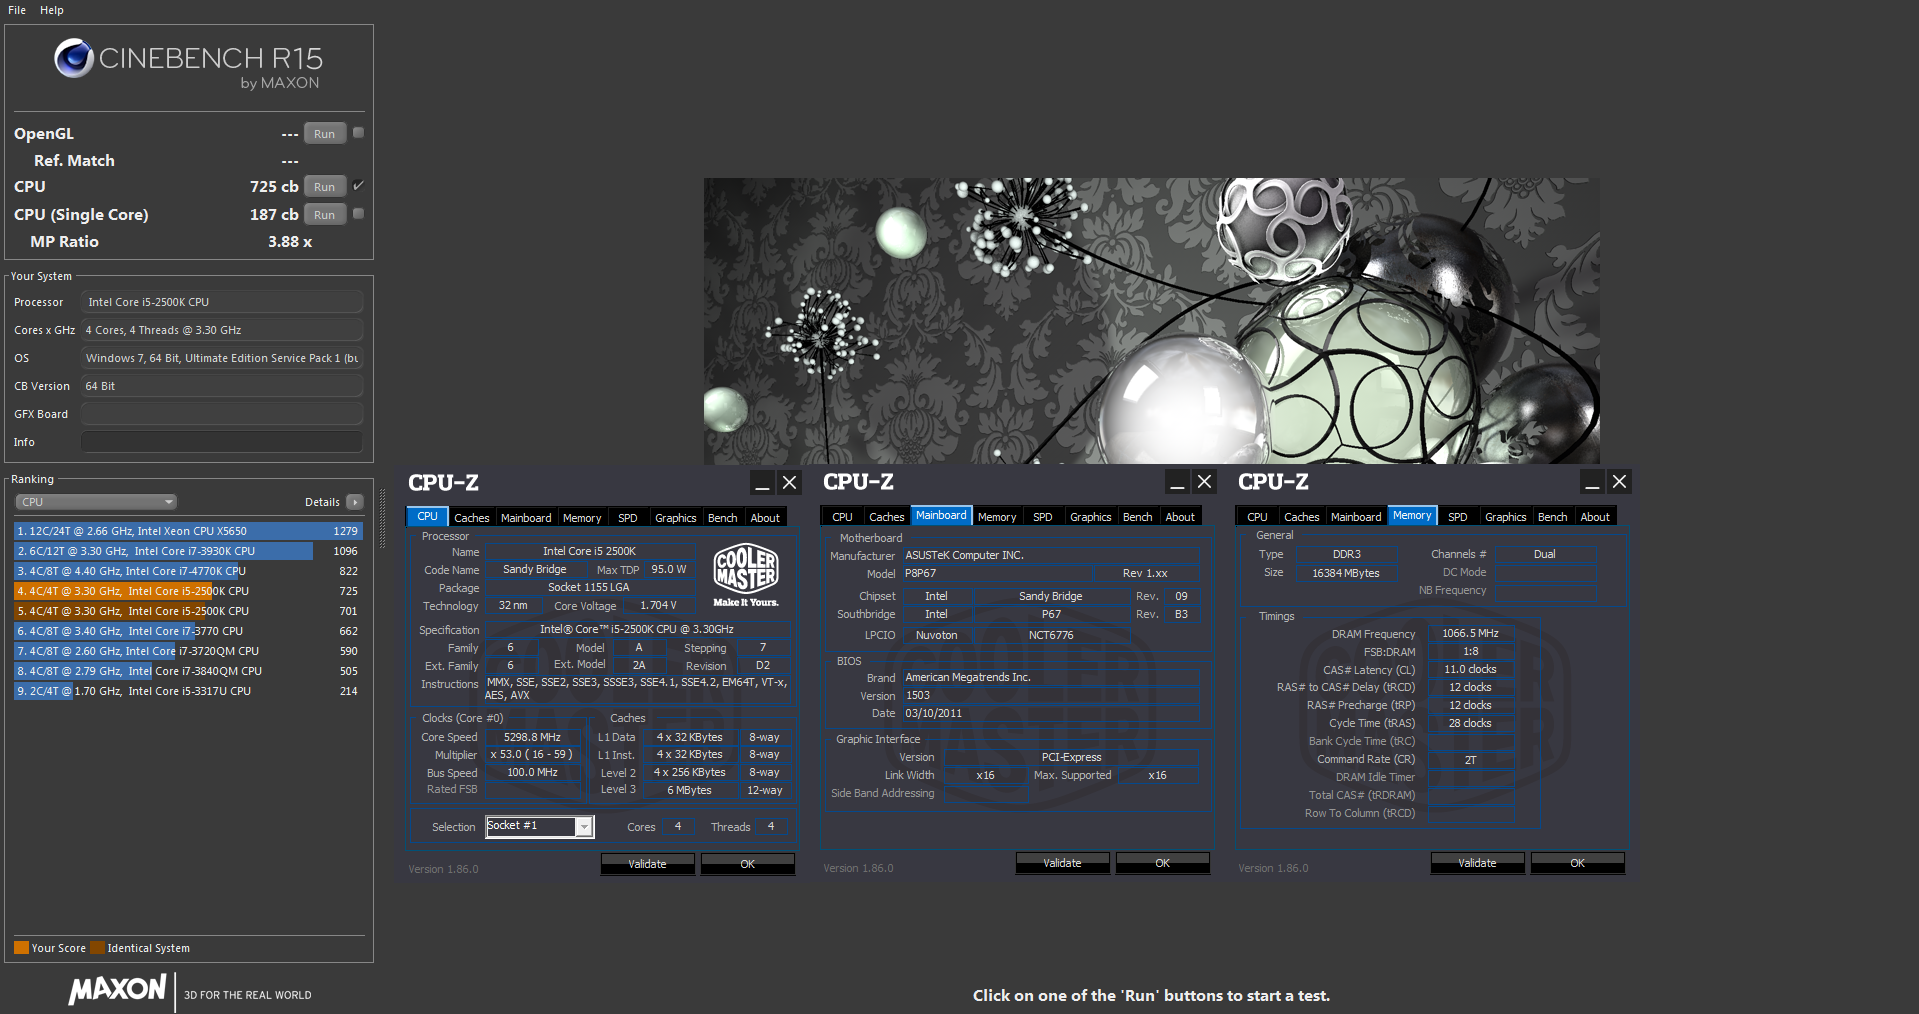
Task: Click the 1066.5 MHz DRAM Frequency value
Action: coord(1470,633)
